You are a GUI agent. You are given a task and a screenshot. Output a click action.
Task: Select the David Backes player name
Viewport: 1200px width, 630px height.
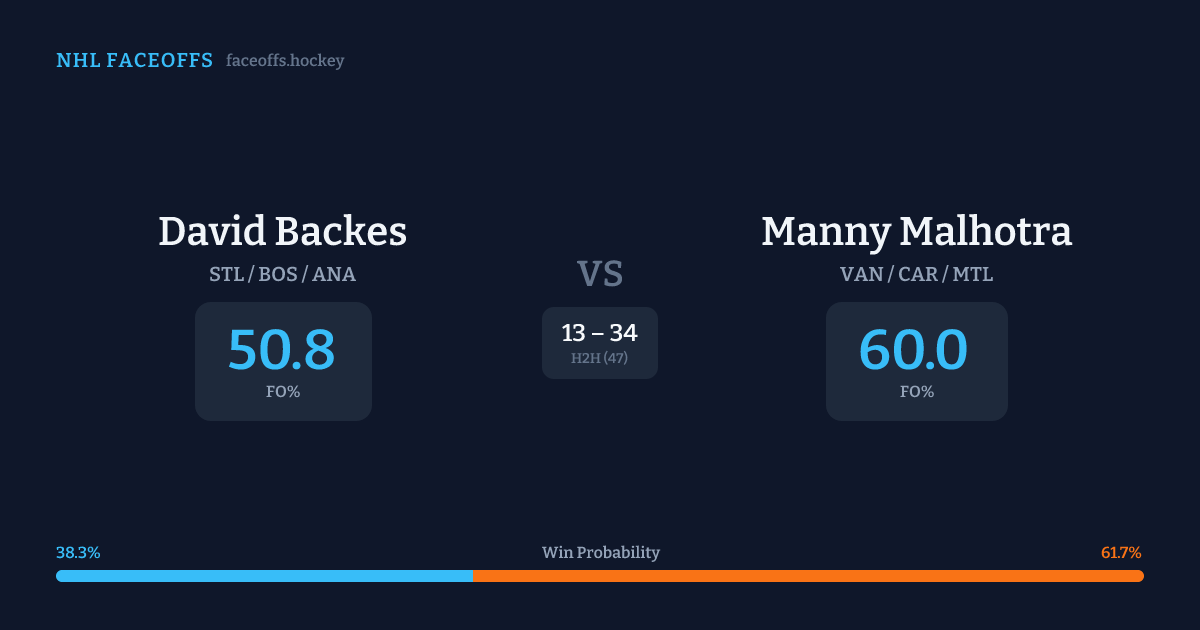pos(282,232)
